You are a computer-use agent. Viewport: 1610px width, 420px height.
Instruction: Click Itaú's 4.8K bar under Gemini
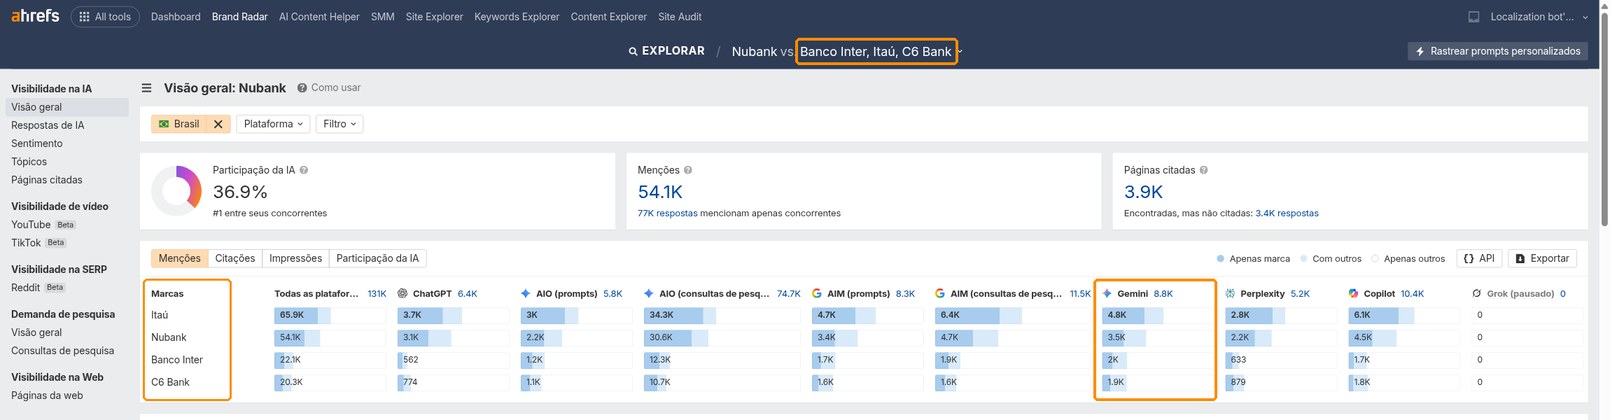(x=1157, y=315)
